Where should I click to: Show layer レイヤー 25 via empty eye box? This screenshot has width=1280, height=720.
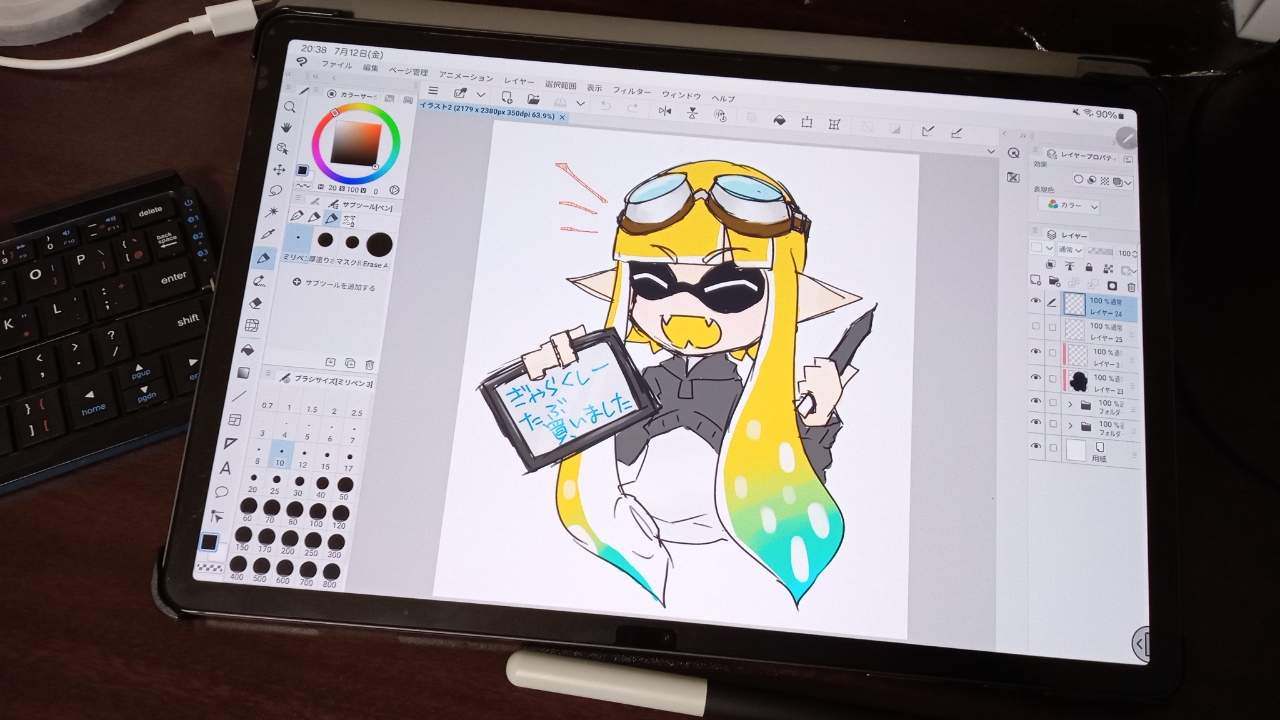pos(1035,325)
